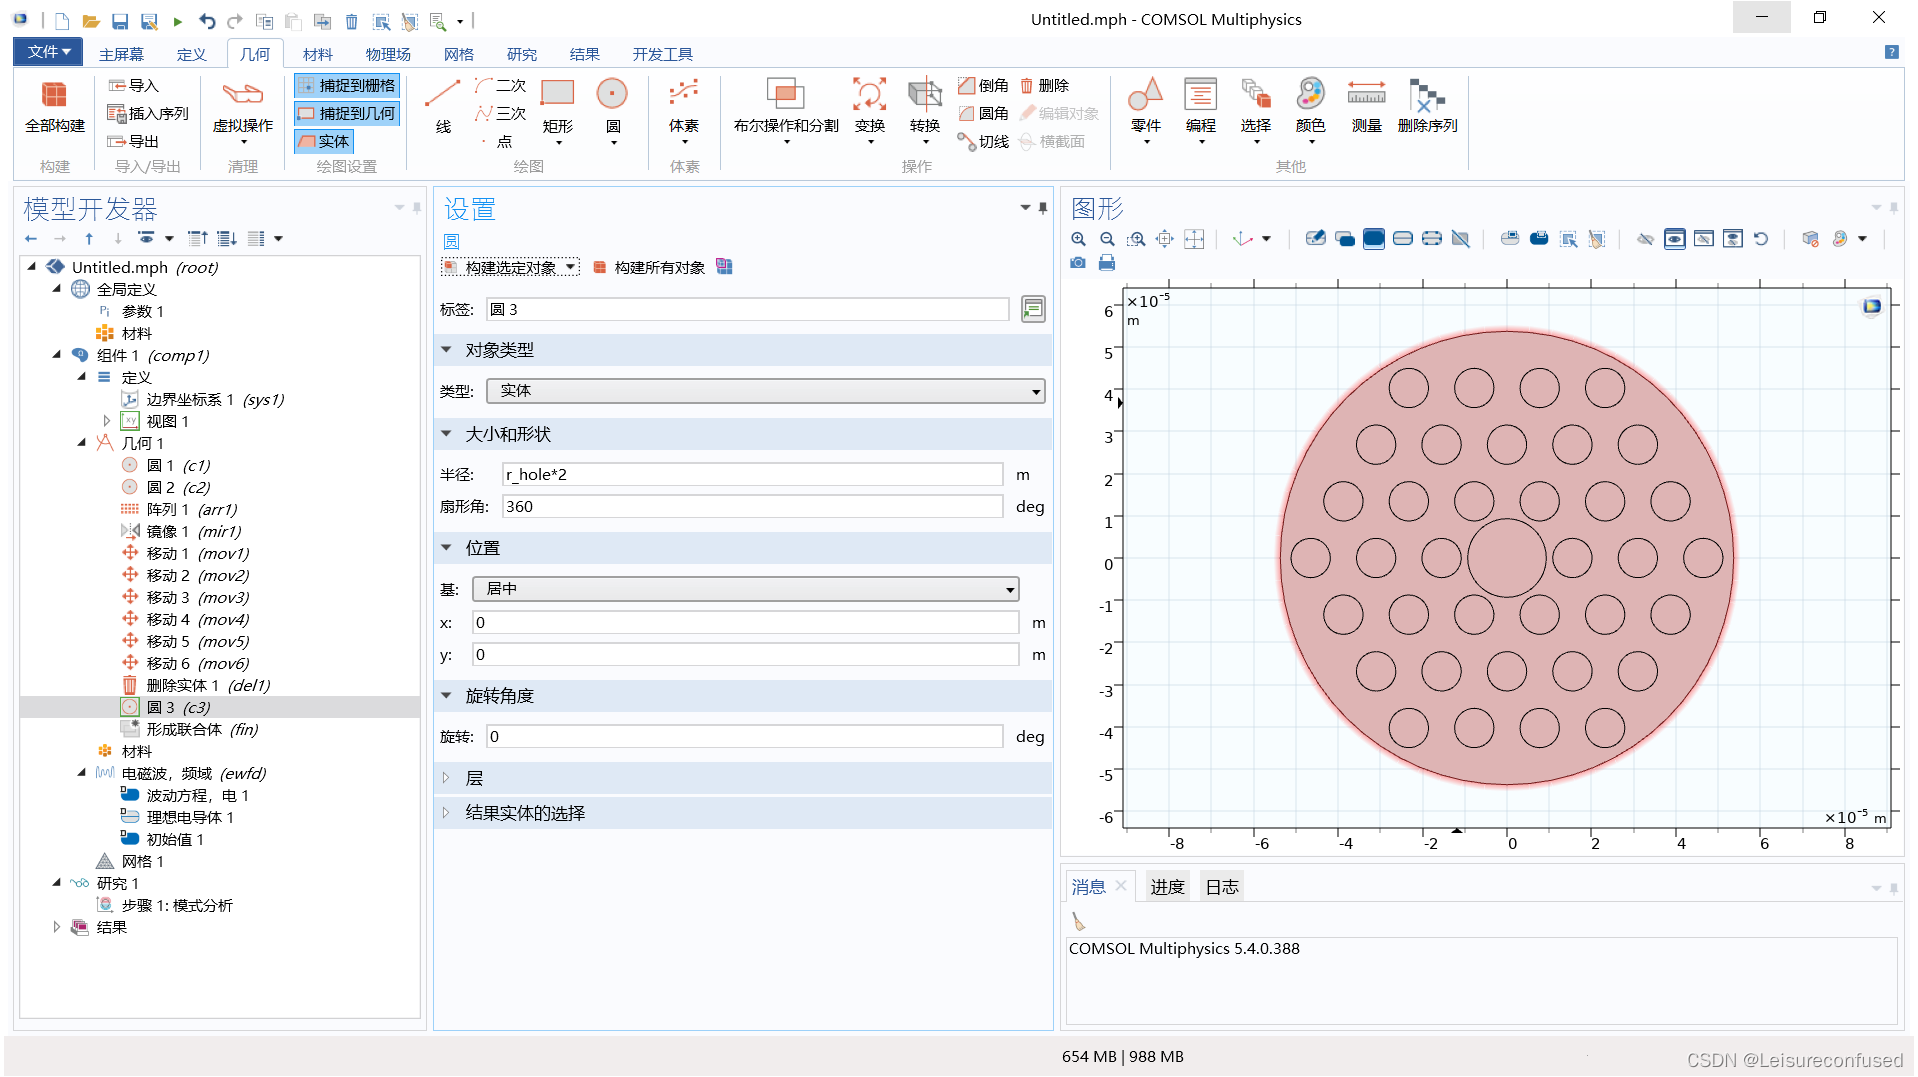
Task: Click the 切线 tangent tool
Action: click(x=984, y=142)
